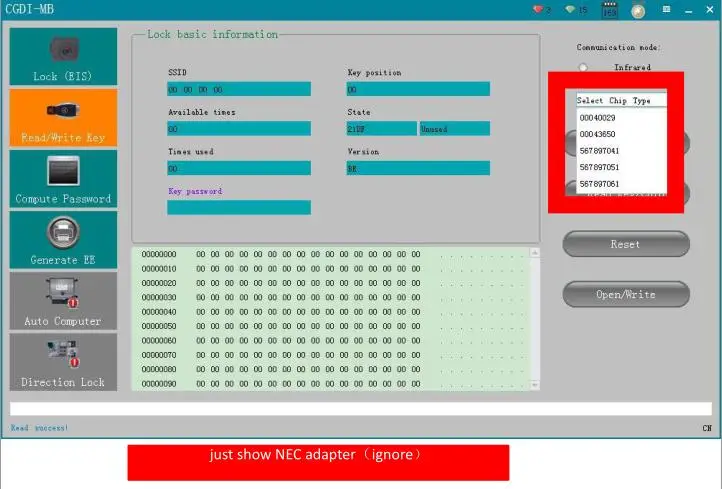Open the Compute Password module

(x=63, y=179)
